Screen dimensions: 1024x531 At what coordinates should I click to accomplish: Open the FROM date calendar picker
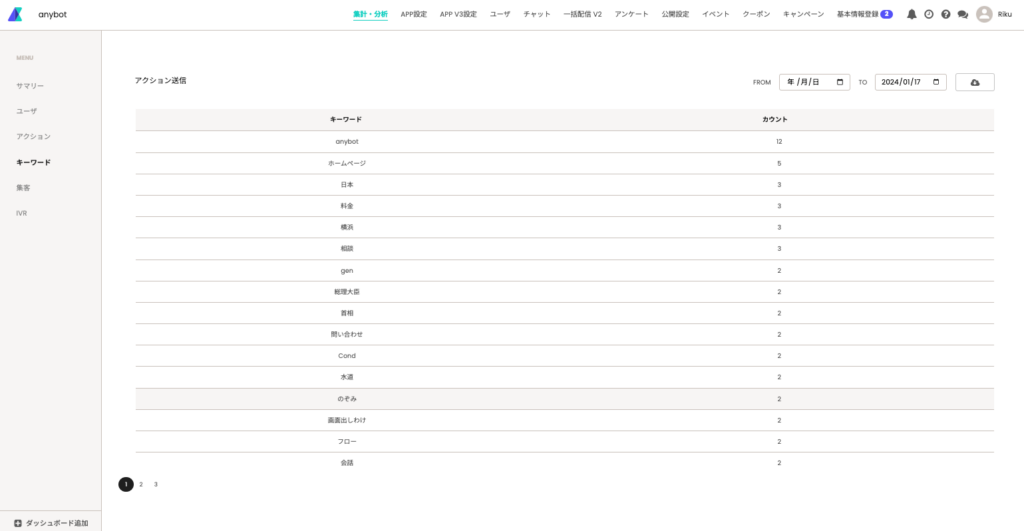tap(841, 82)
